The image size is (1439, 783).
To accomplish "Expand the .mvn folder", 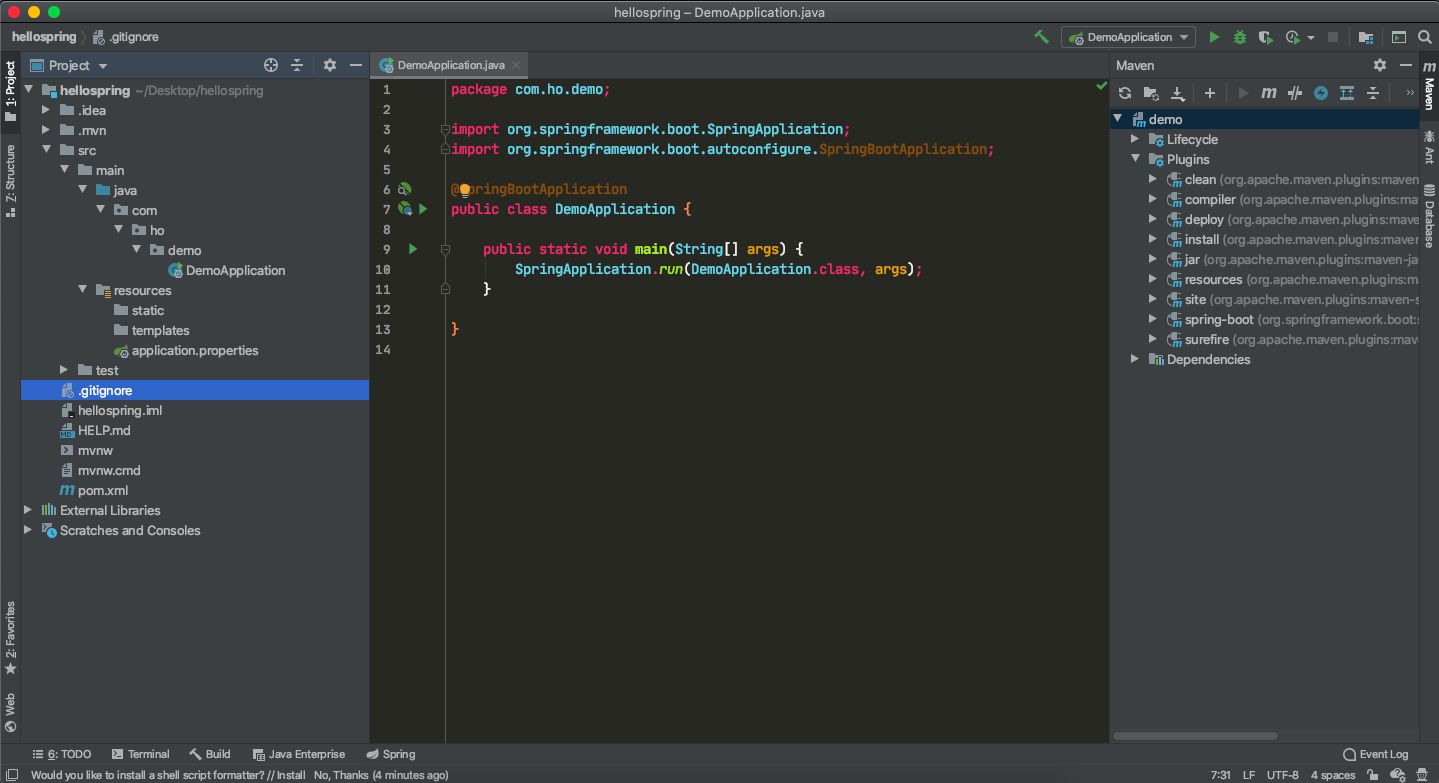I will (46, 130).
